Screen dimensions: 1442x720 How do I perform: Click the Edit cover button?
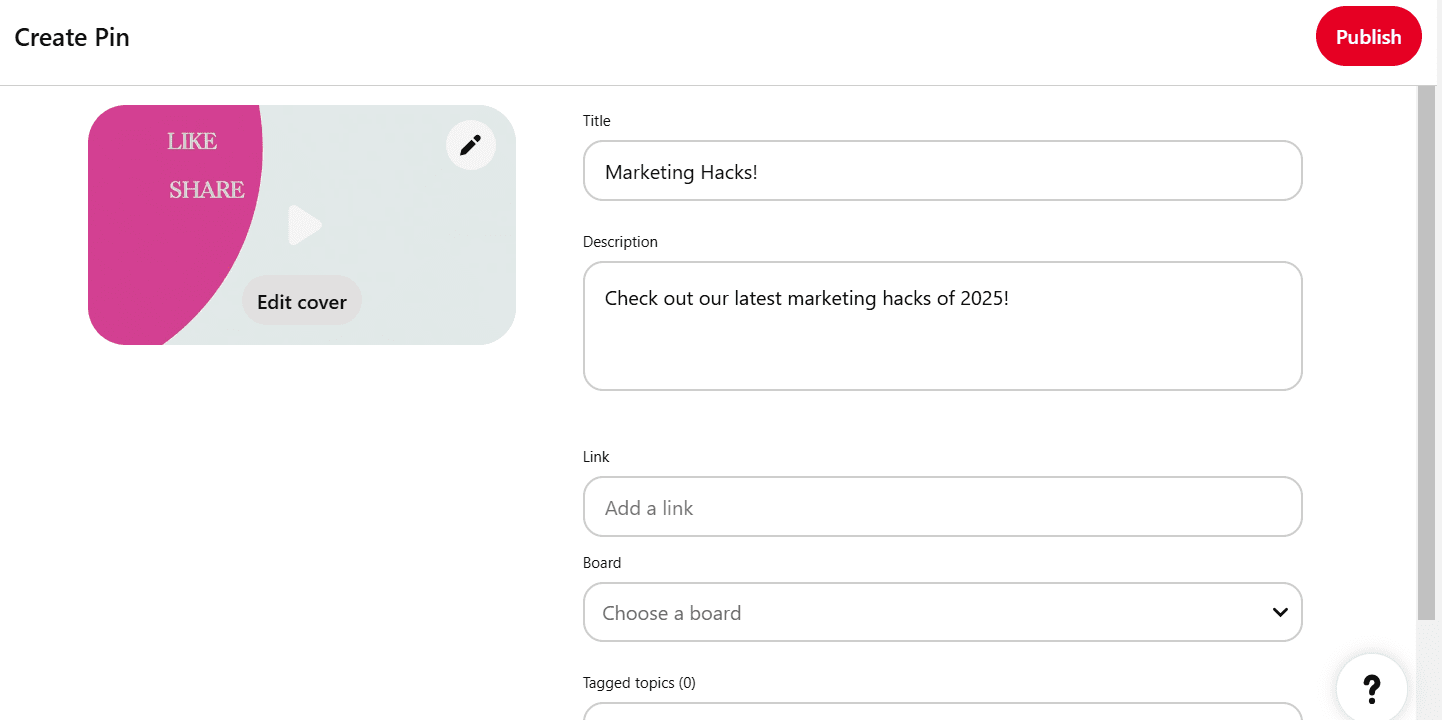tap(302, 301)
